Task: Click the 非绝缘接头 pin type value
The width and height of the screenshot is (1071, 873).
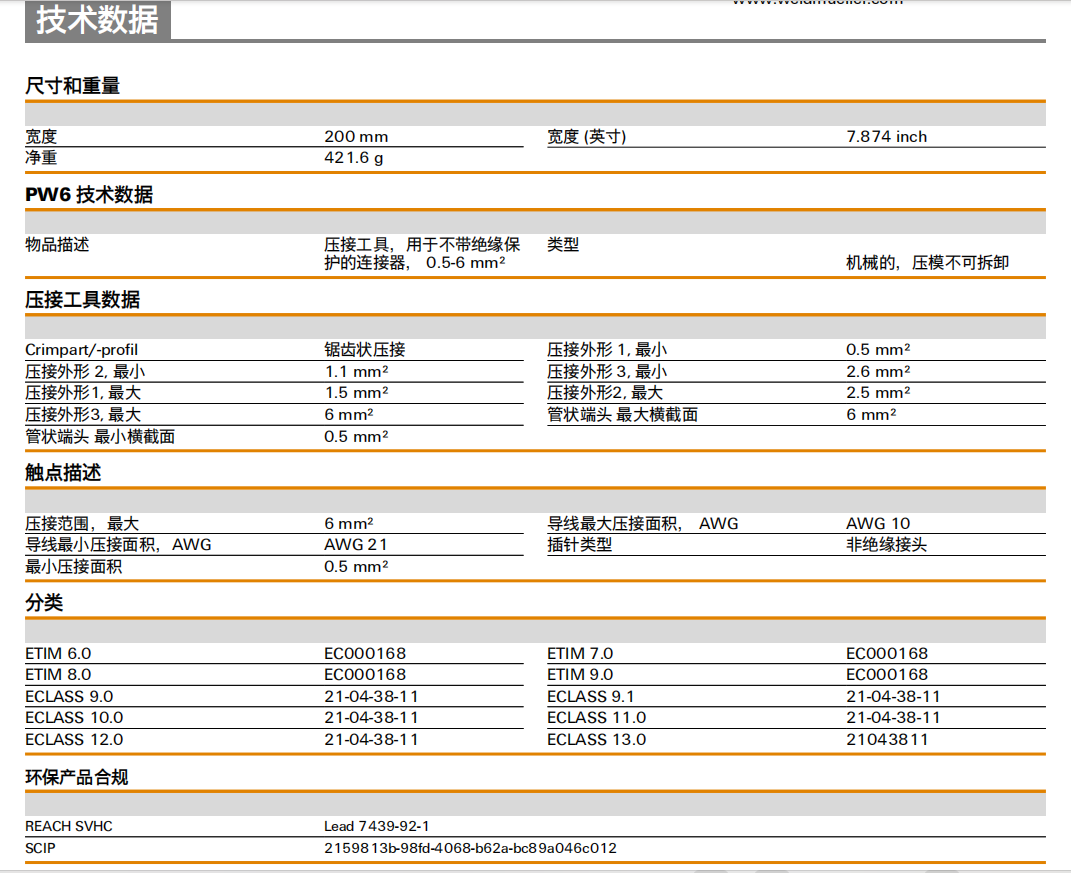Action: pyautogui.click(x=886, y=545)
